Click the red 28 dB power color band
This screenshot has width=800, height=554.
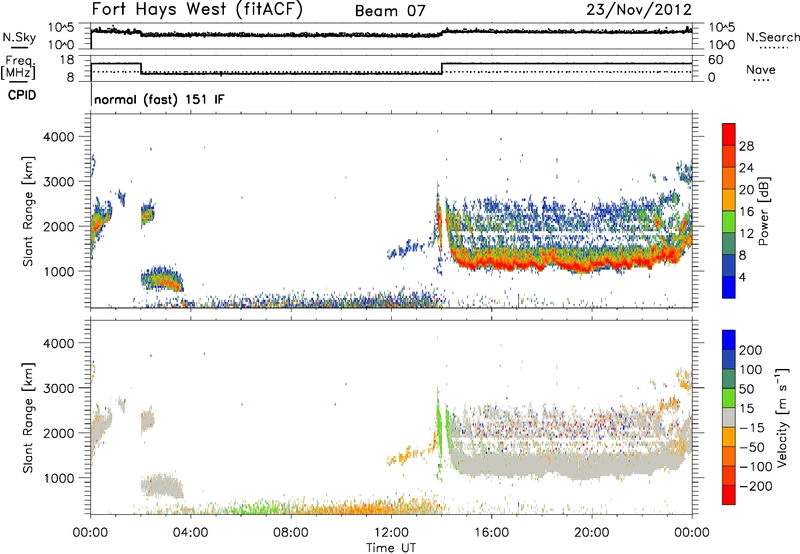pyautogui.click(x=729, y=135)
